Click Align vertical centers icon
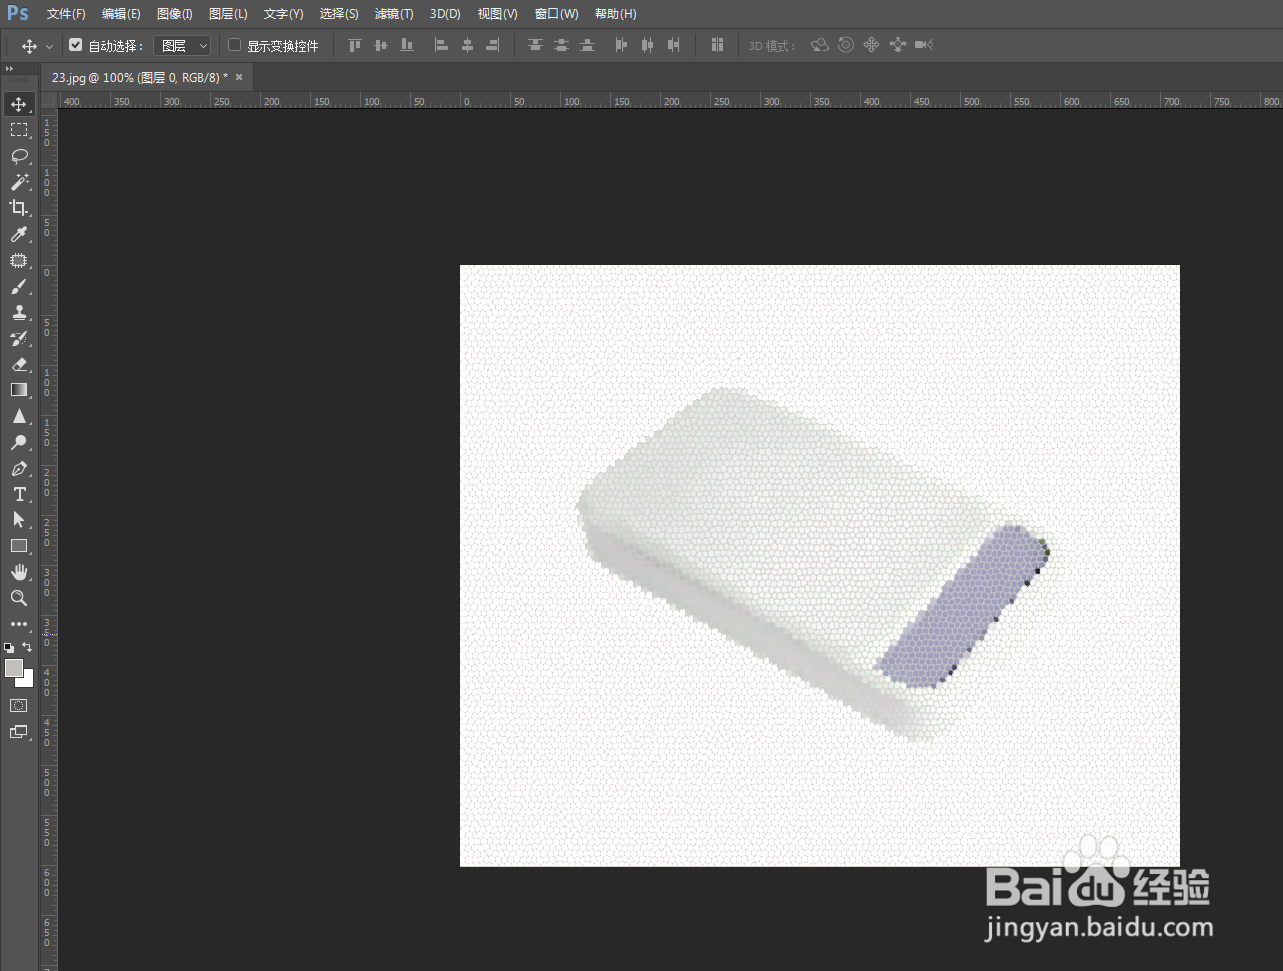1283x971 pixels. (x=381, y=45)
